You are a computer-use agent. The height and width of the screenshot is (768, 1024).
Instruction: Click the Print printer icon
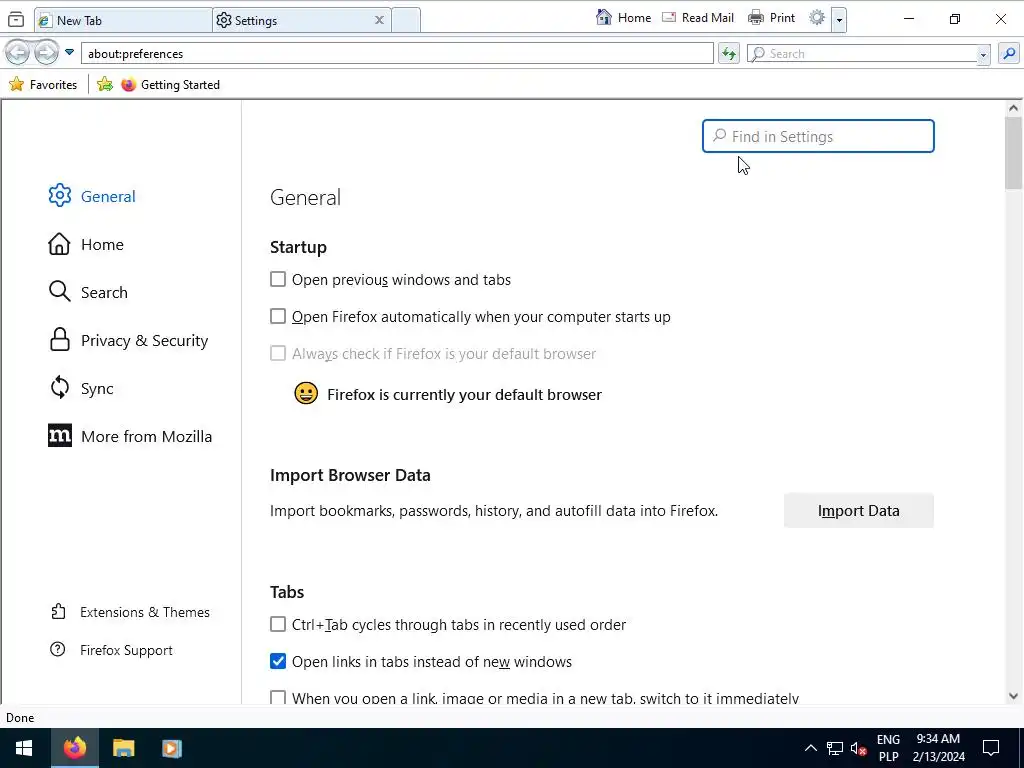pos(756,18)
